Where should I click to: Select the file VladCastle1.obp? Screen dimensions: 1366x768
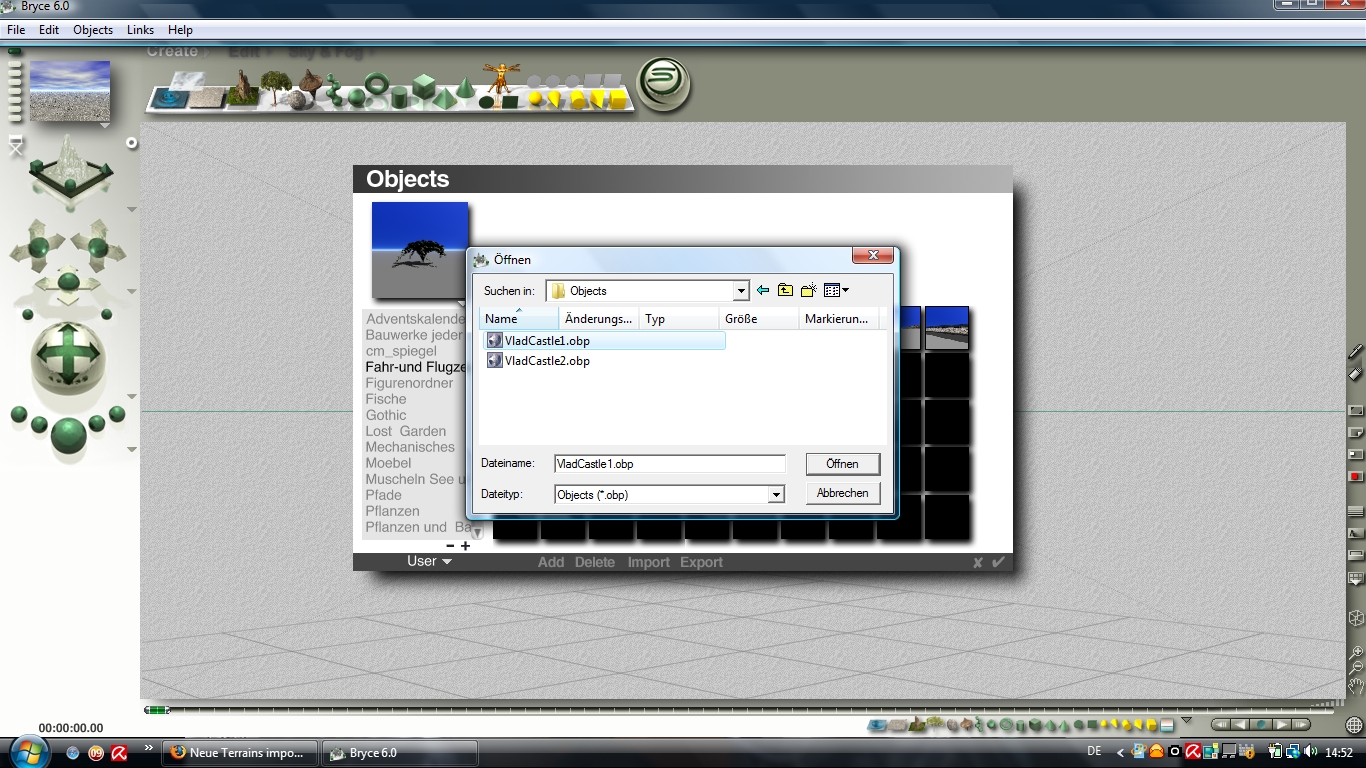(x=605, y=341)
